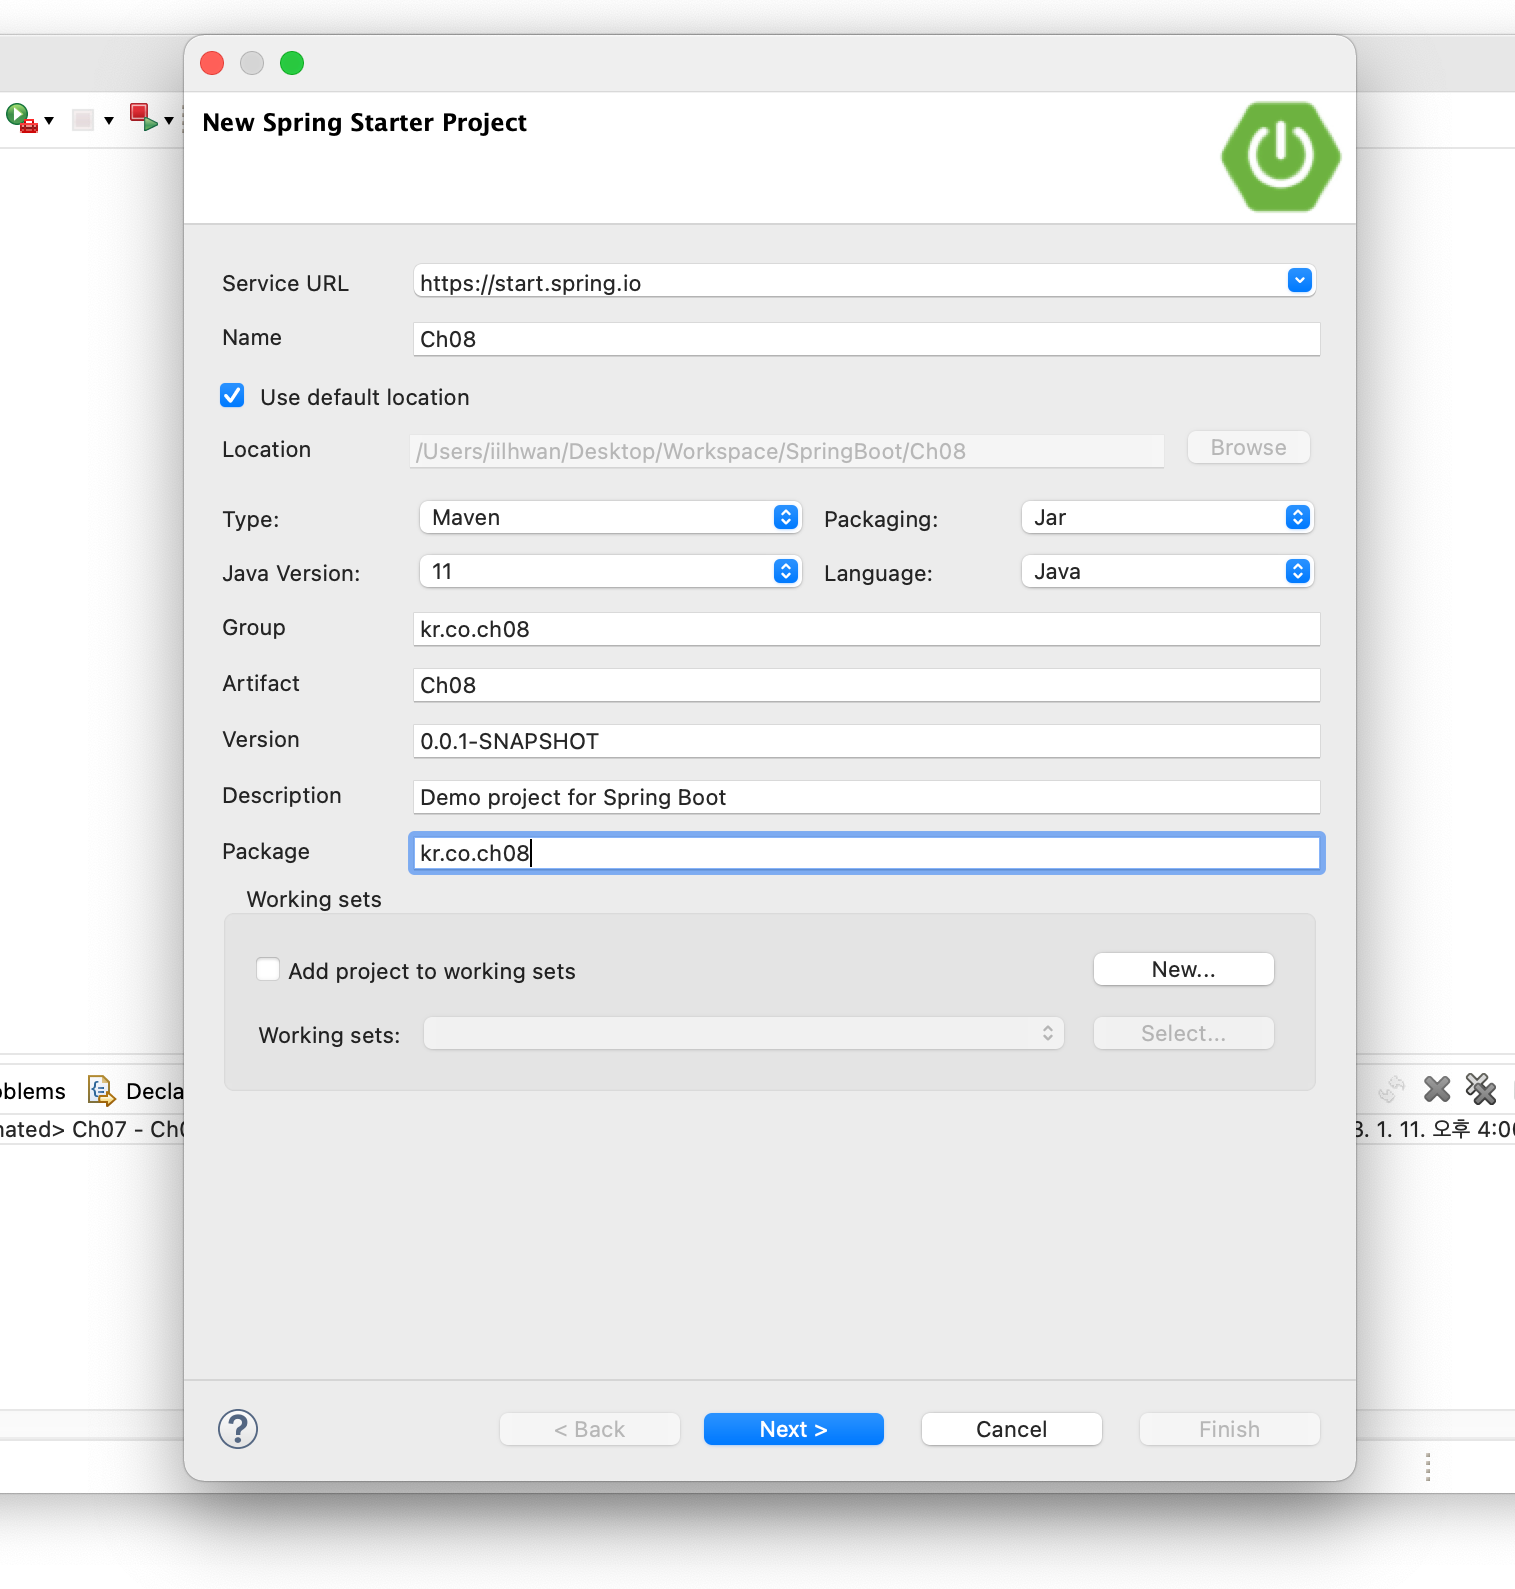Click the Location path field
The image size is (1515, 1589).
[787, 451]
